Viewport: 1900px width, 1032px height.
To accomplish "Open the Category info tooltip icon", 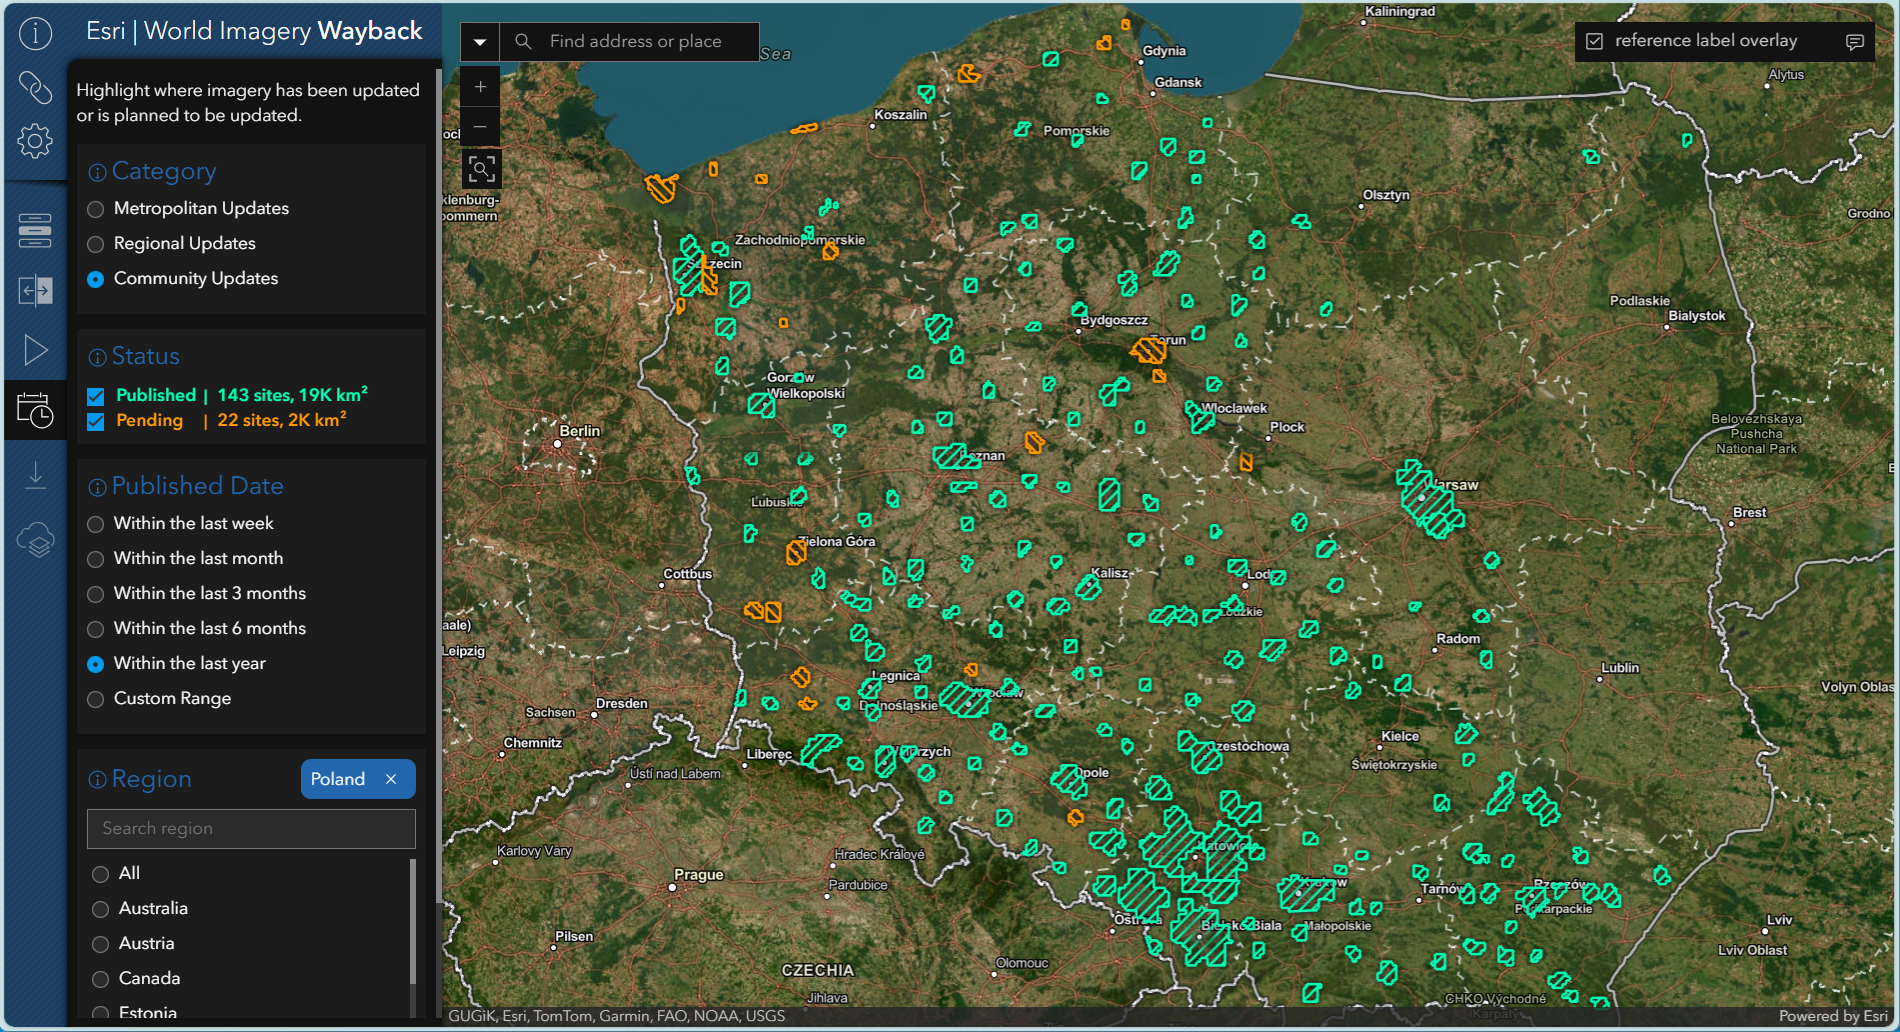I will 97,172.
